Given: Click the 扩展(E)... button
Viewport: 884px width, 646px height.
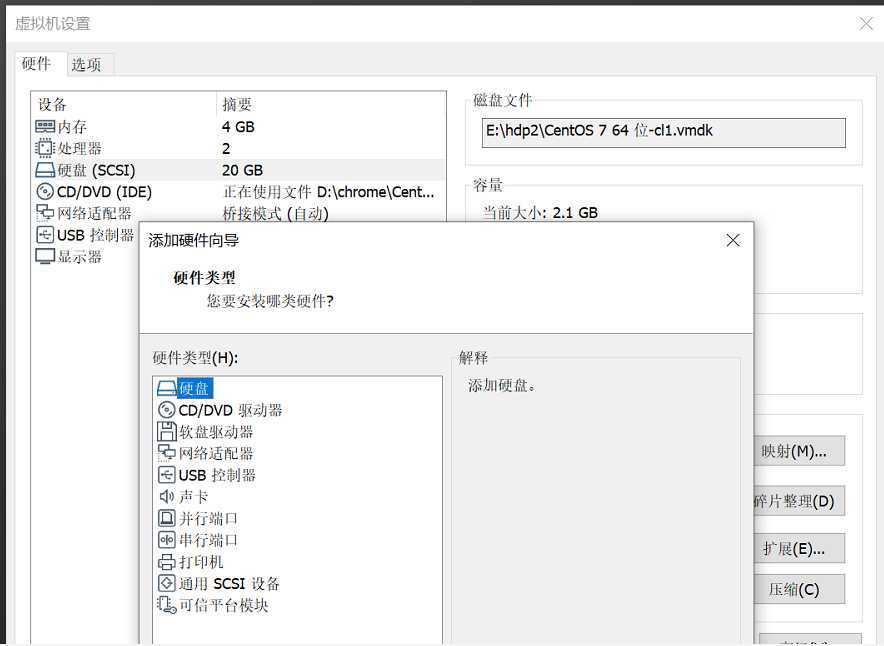Looking at the screenshot, I should click(799, 548).
